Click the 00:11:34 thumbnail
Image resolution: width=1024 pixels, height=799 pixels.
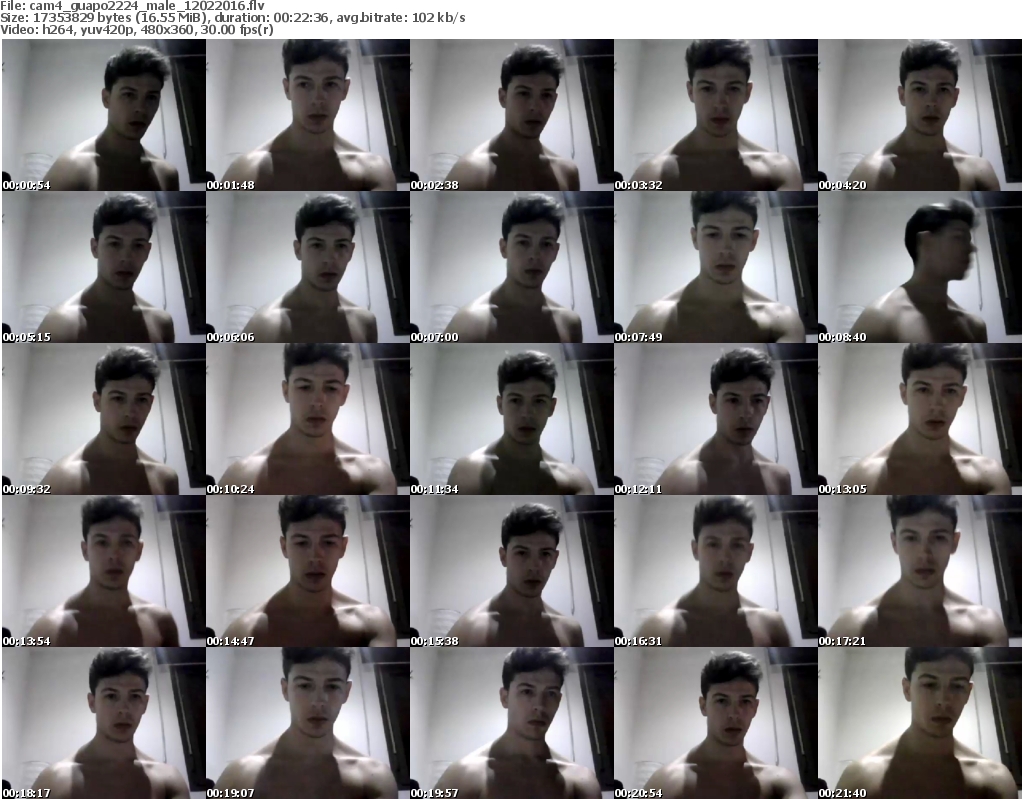pyautogui.click(x=511, y=419)
